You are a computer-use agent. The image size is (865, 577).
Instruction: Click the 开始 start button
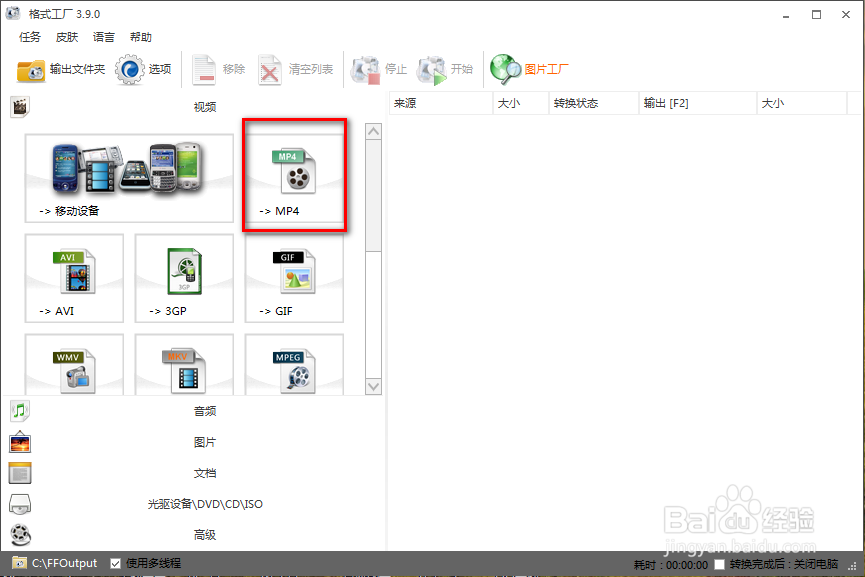tap(445, 70)
